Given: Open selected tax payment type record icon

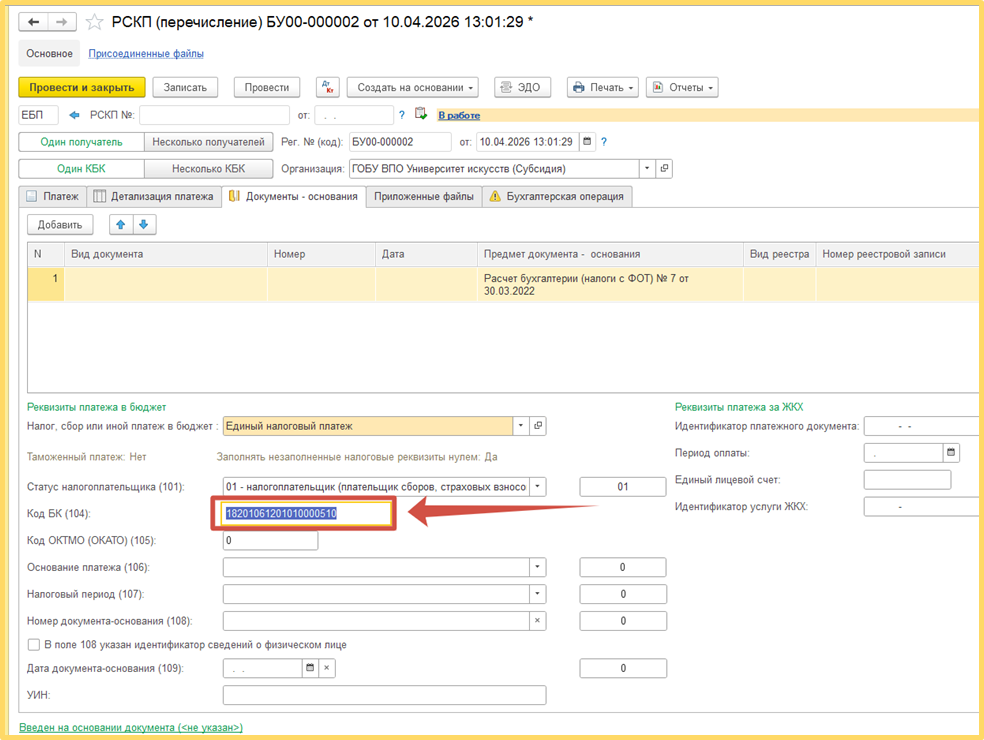Looking at the screenshot, I should 538,426.
